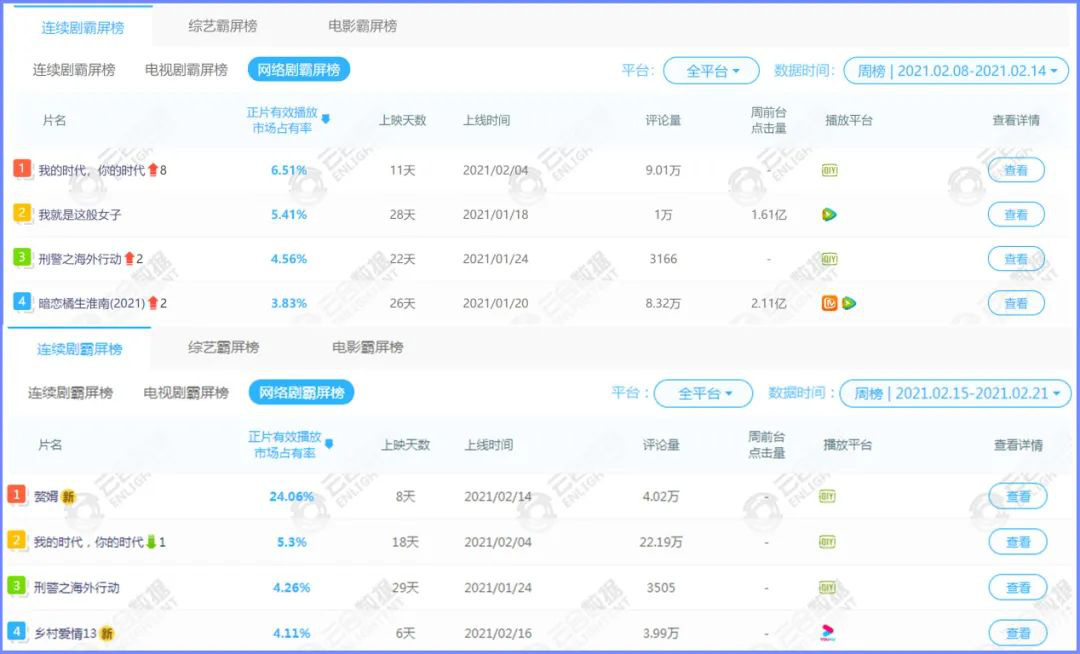Viewport: 1080px width, 654px height.
Task: Click rank 2 badge of the 5.3% row
Action: click(x=17, y=540)
